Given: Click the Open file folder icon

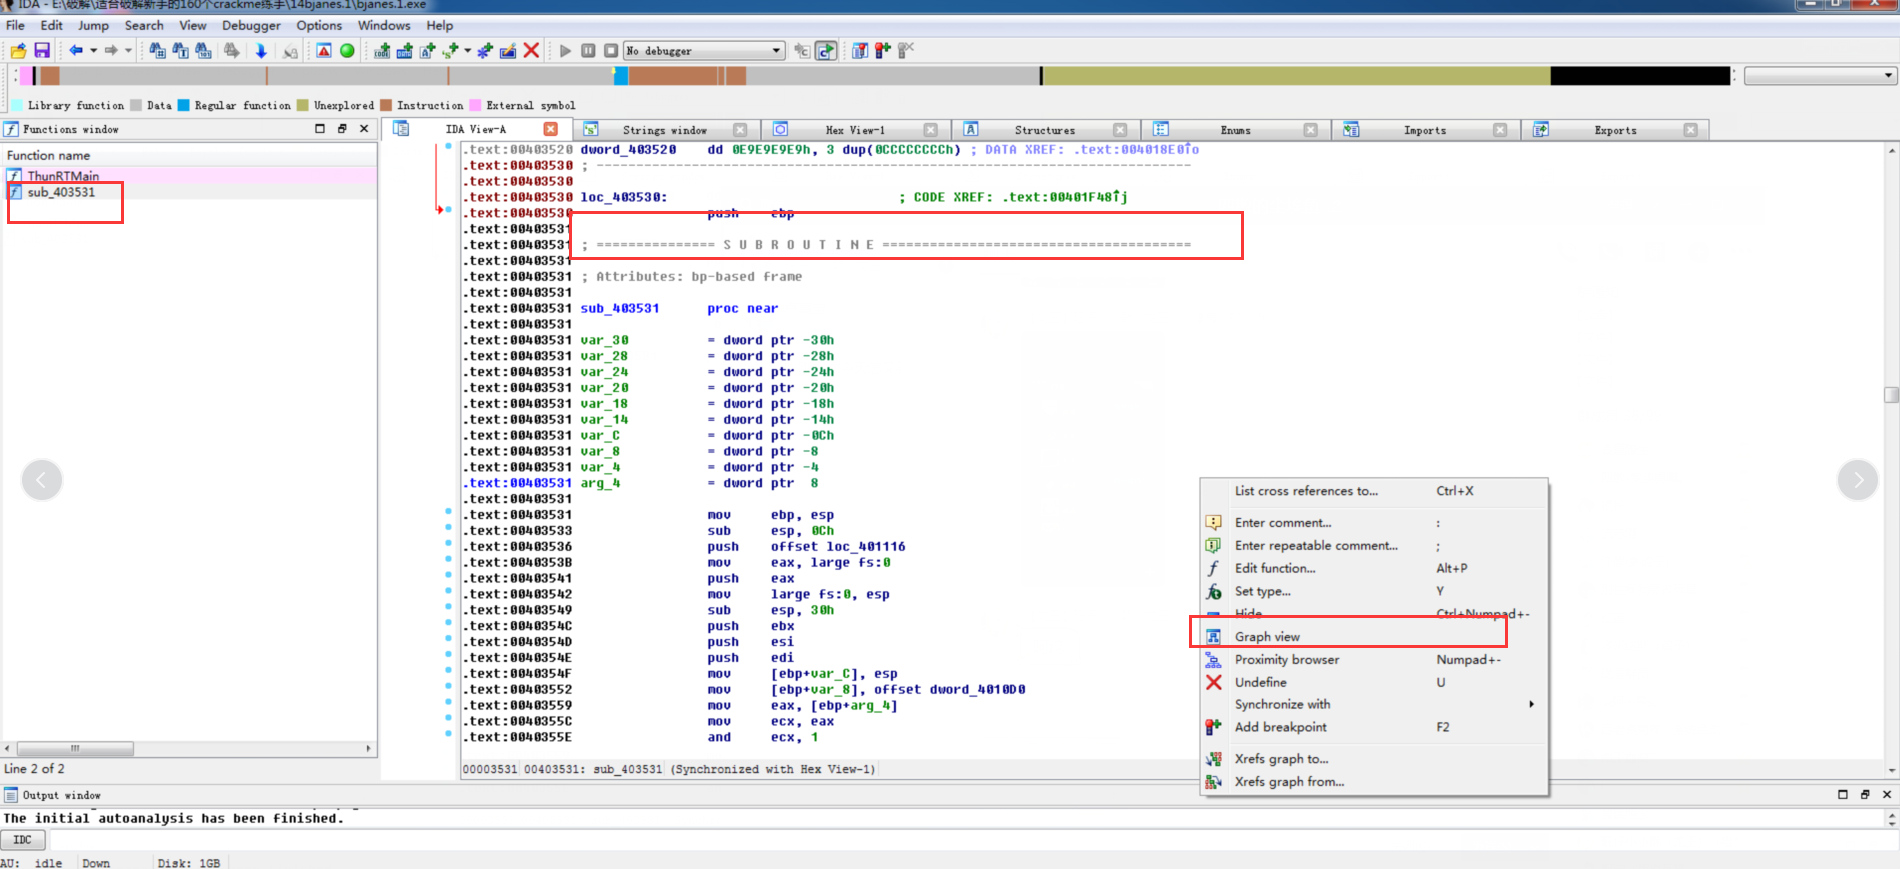Looking at the screenshot, I should pos(18,50).
